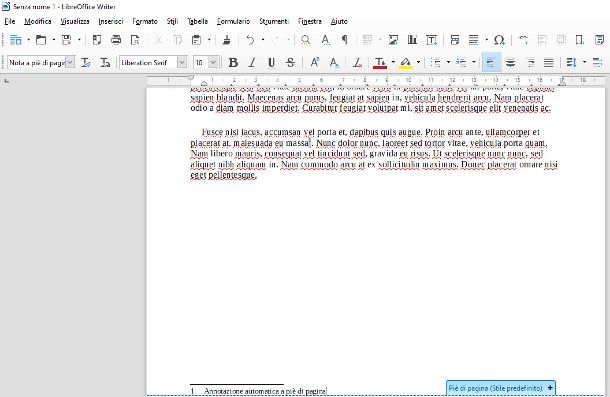Click the update selected style icon
Screen dimensions: 610x397
click(x=86, y=62)
